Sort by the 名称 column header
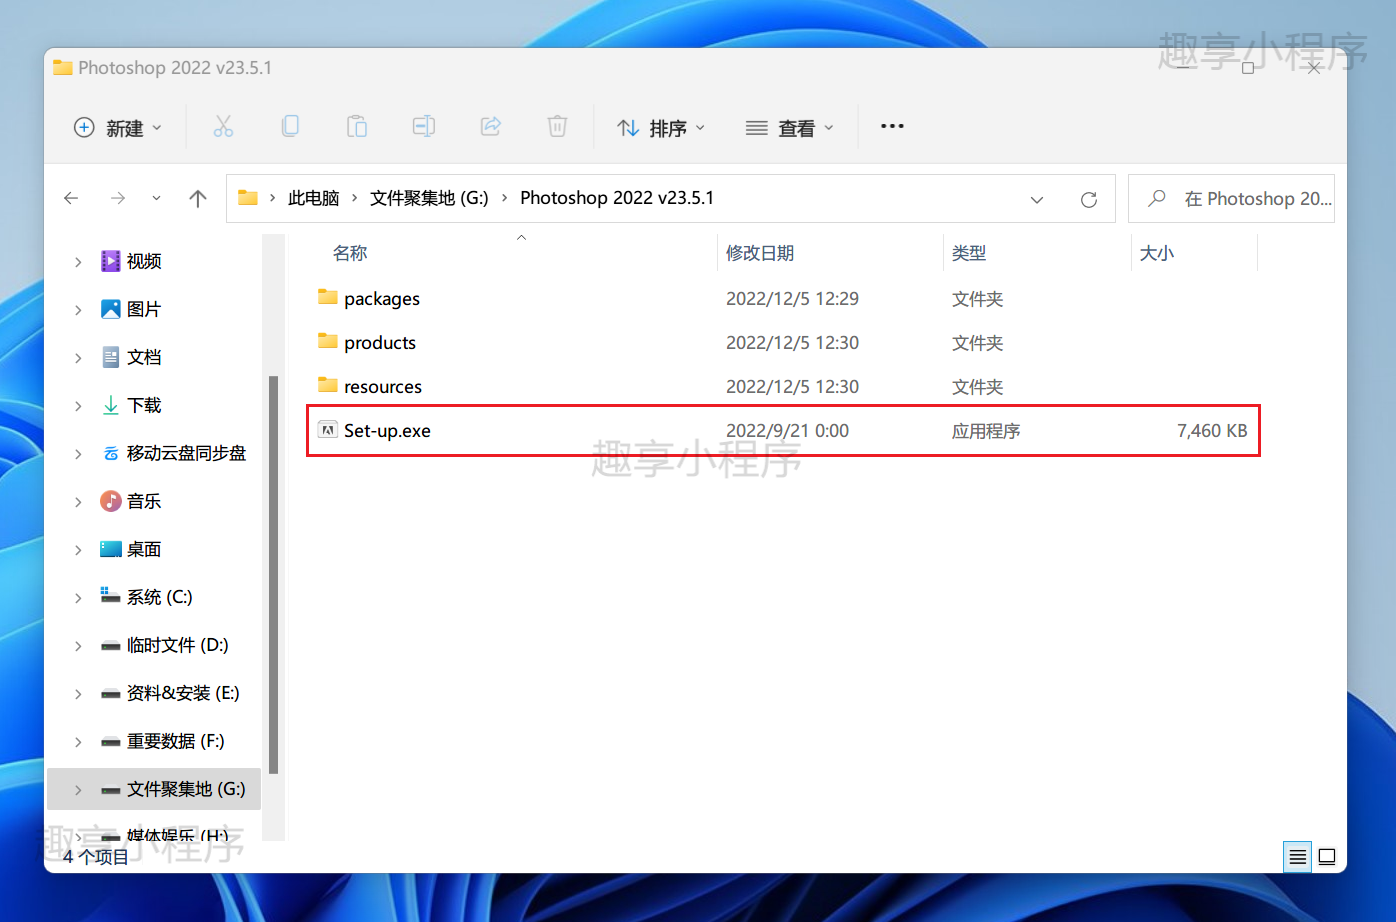 (350, 253)
